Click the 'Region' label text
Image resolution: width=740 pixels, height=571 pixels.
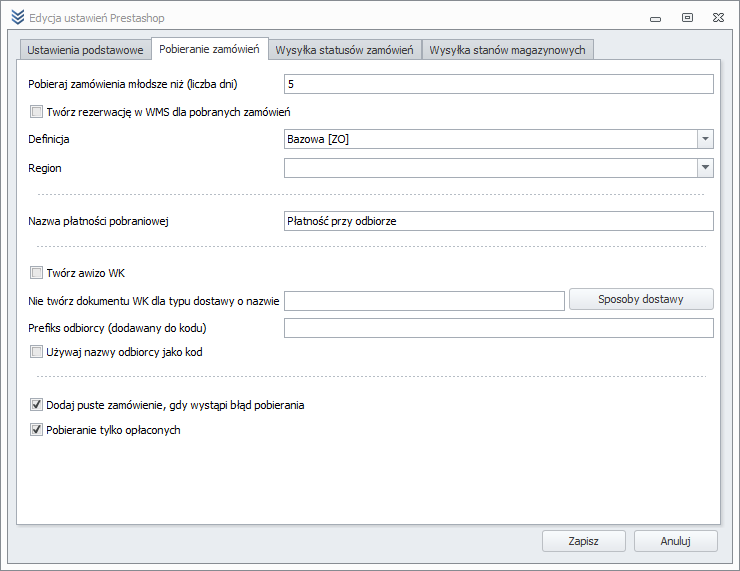45,168
